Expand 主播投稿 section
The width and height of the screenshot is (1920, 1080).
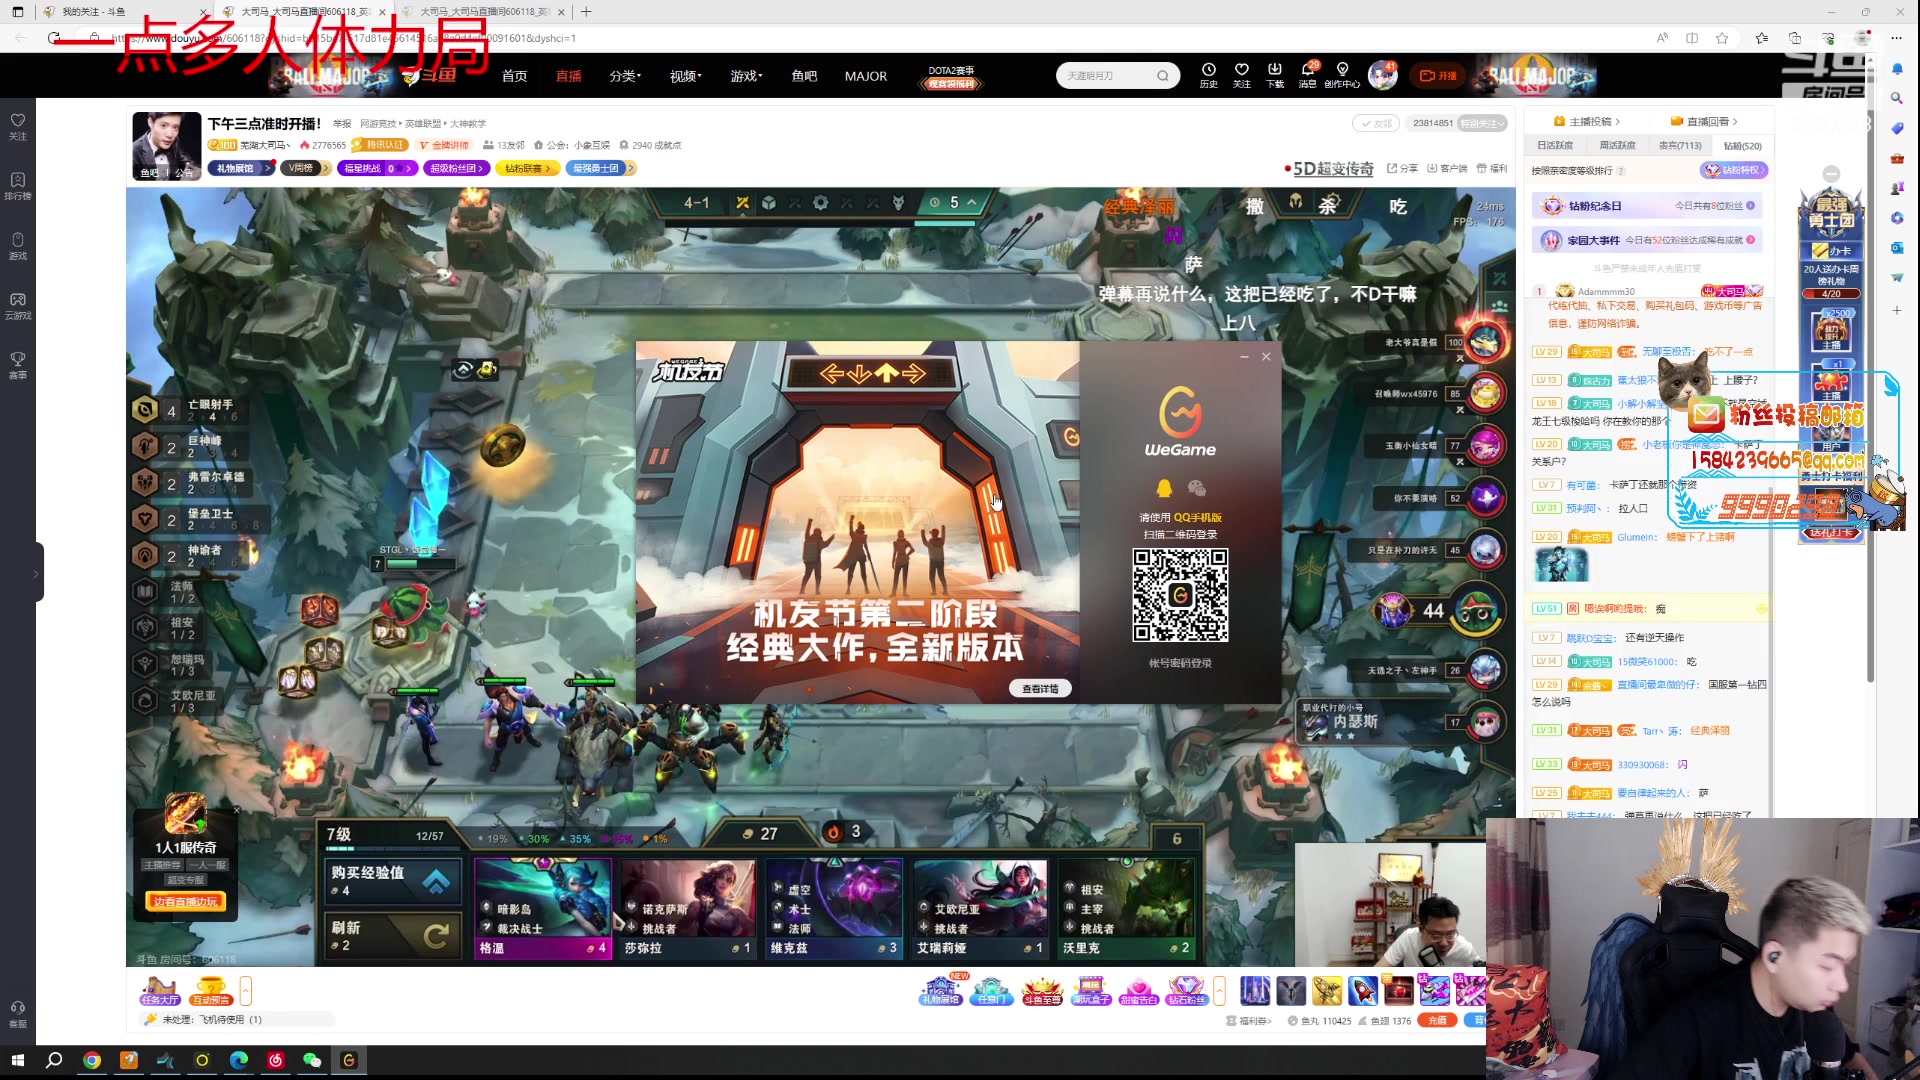[1587, 121]
